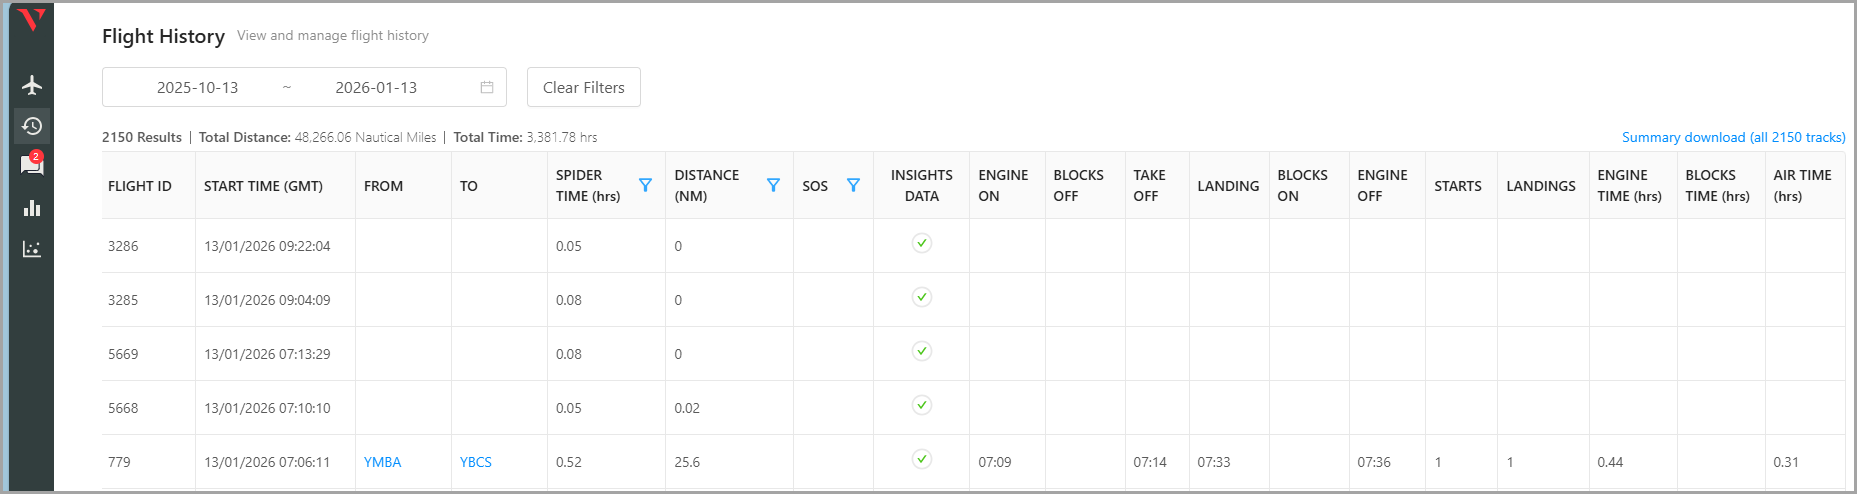Open the Distance (NM) column filter
1857x494 pixels.
773,185
